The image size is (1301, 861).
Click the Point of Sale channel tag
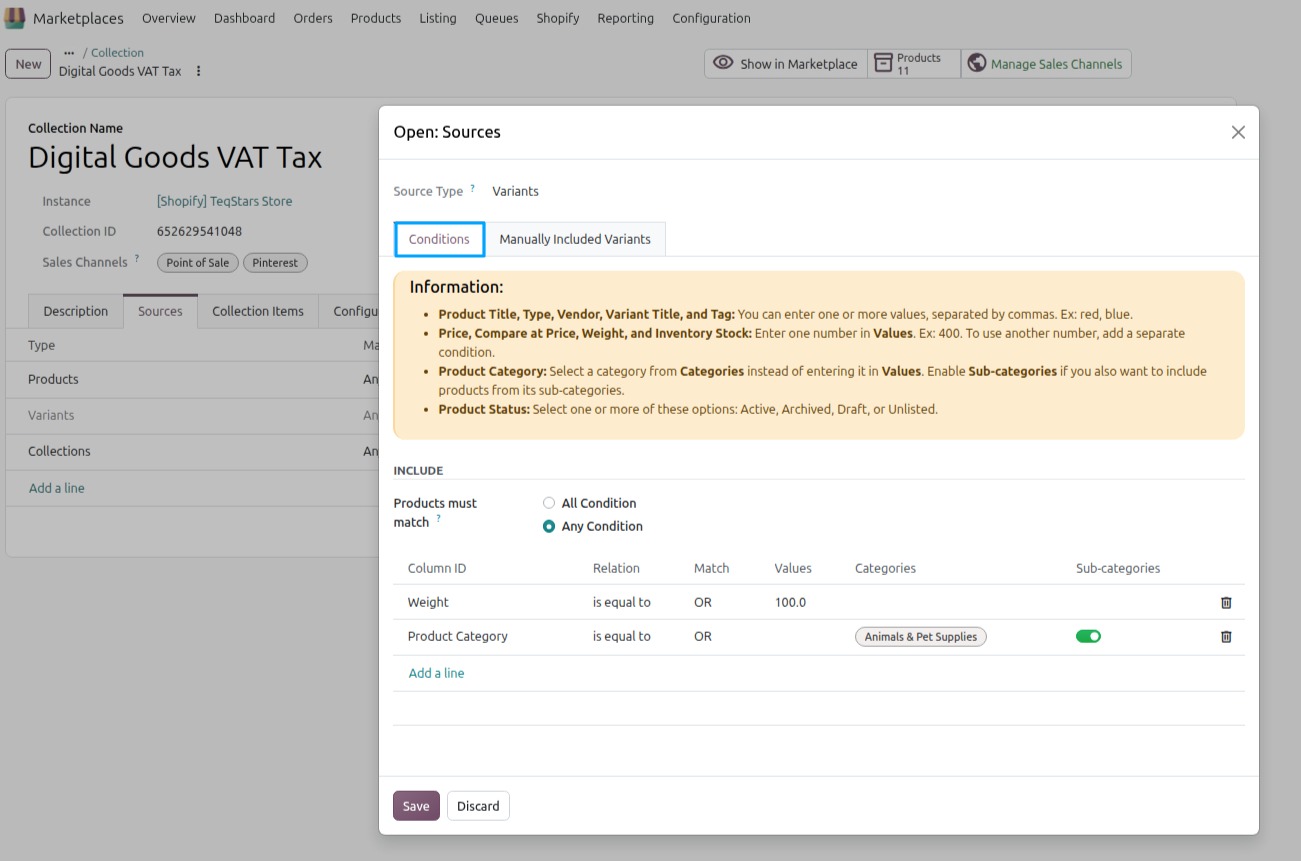pyautogui.click(x=198, y=263)
